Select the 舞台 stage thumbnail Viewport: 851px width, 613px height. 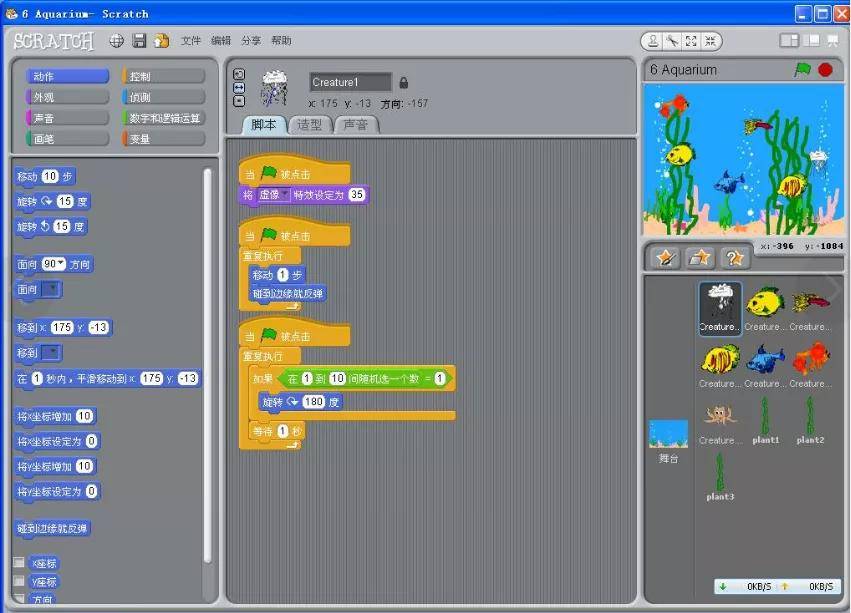[x=668, y=440]
